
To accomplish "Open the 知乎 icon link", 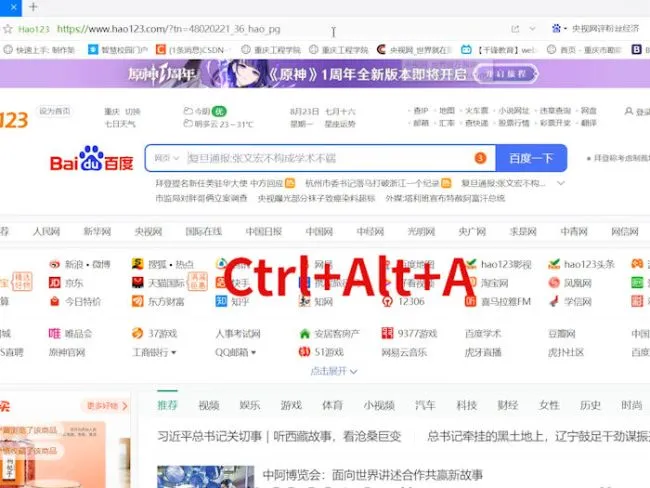I will point(221,301).
